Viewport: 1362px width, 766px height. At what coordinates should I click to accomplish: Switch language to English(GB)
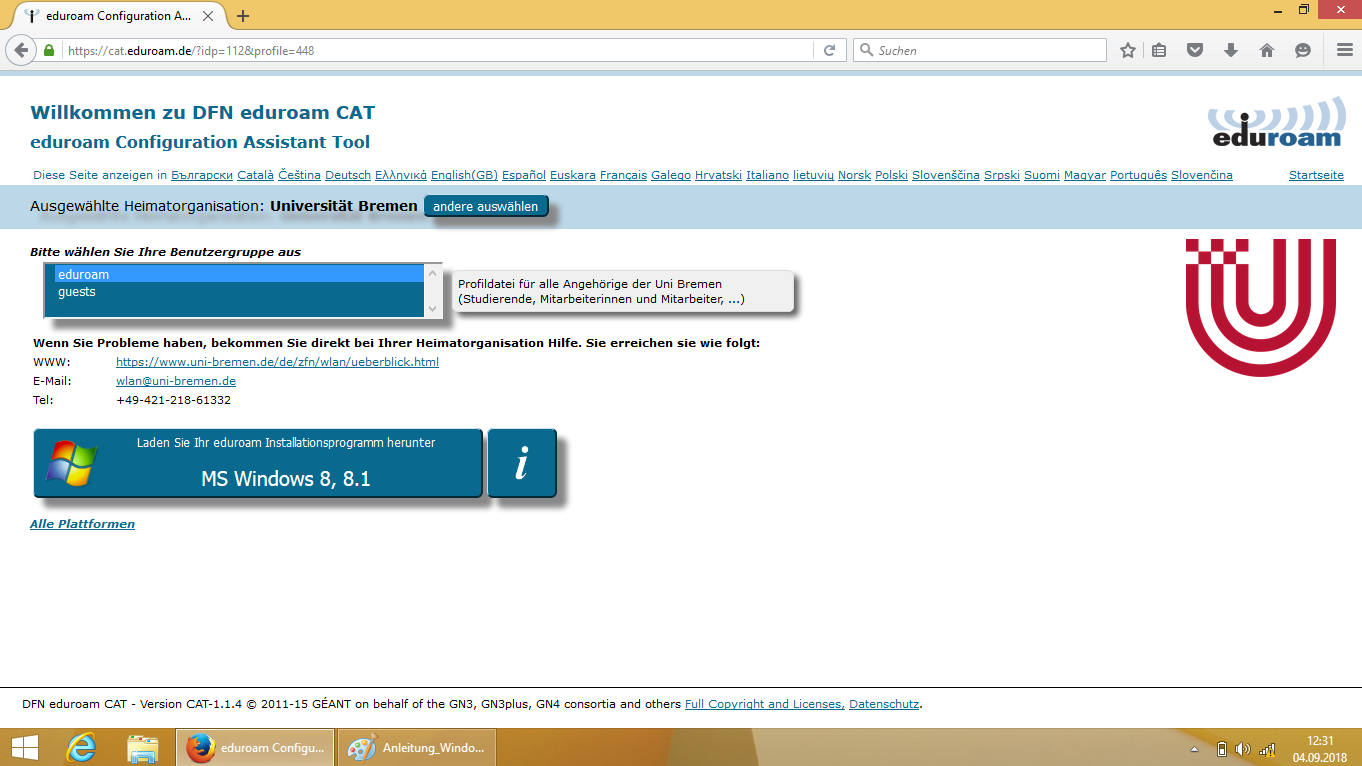coord(464,175)
